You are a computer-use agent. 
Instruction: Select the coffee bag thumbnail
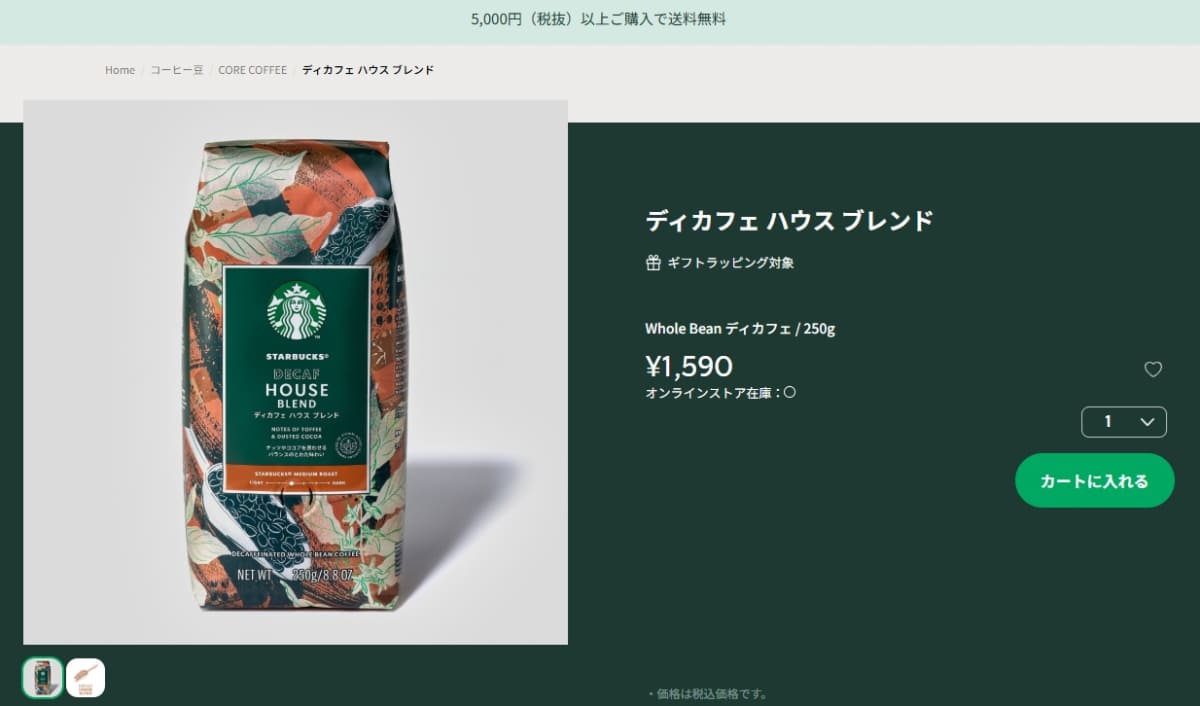[x=43, y=677]
